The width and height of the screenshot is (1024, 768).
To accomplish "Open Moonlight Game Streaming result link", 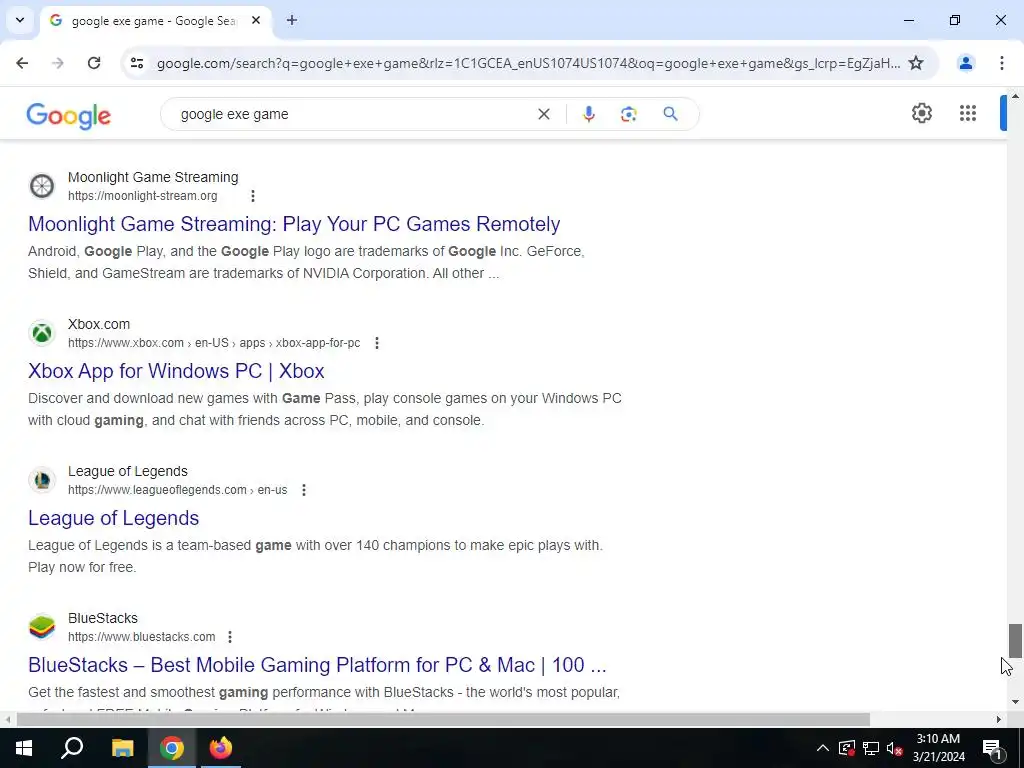I will pyautogui.click(x=294, y=224).
